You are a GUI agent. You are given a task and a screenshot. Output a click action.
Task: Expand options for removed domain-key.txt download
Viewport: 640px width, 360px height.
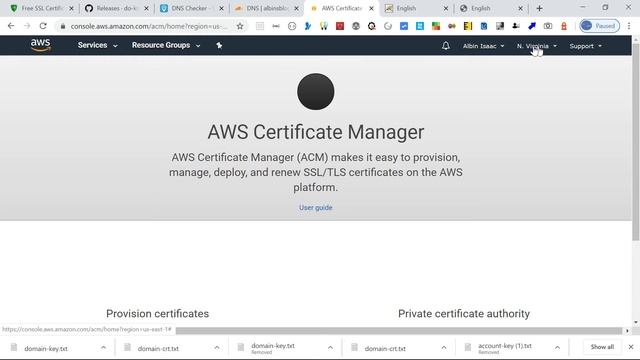pyautogui.click(x=330, y=348)
